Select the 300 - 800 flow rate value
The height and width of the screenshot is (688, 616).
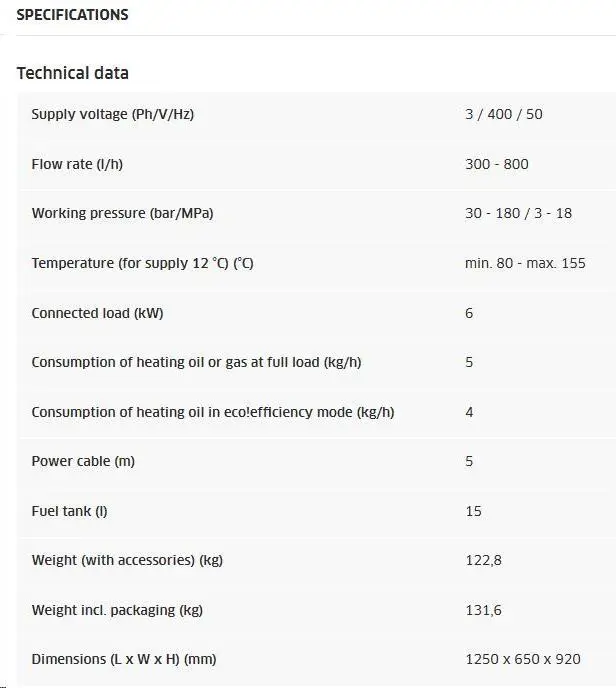497,164
